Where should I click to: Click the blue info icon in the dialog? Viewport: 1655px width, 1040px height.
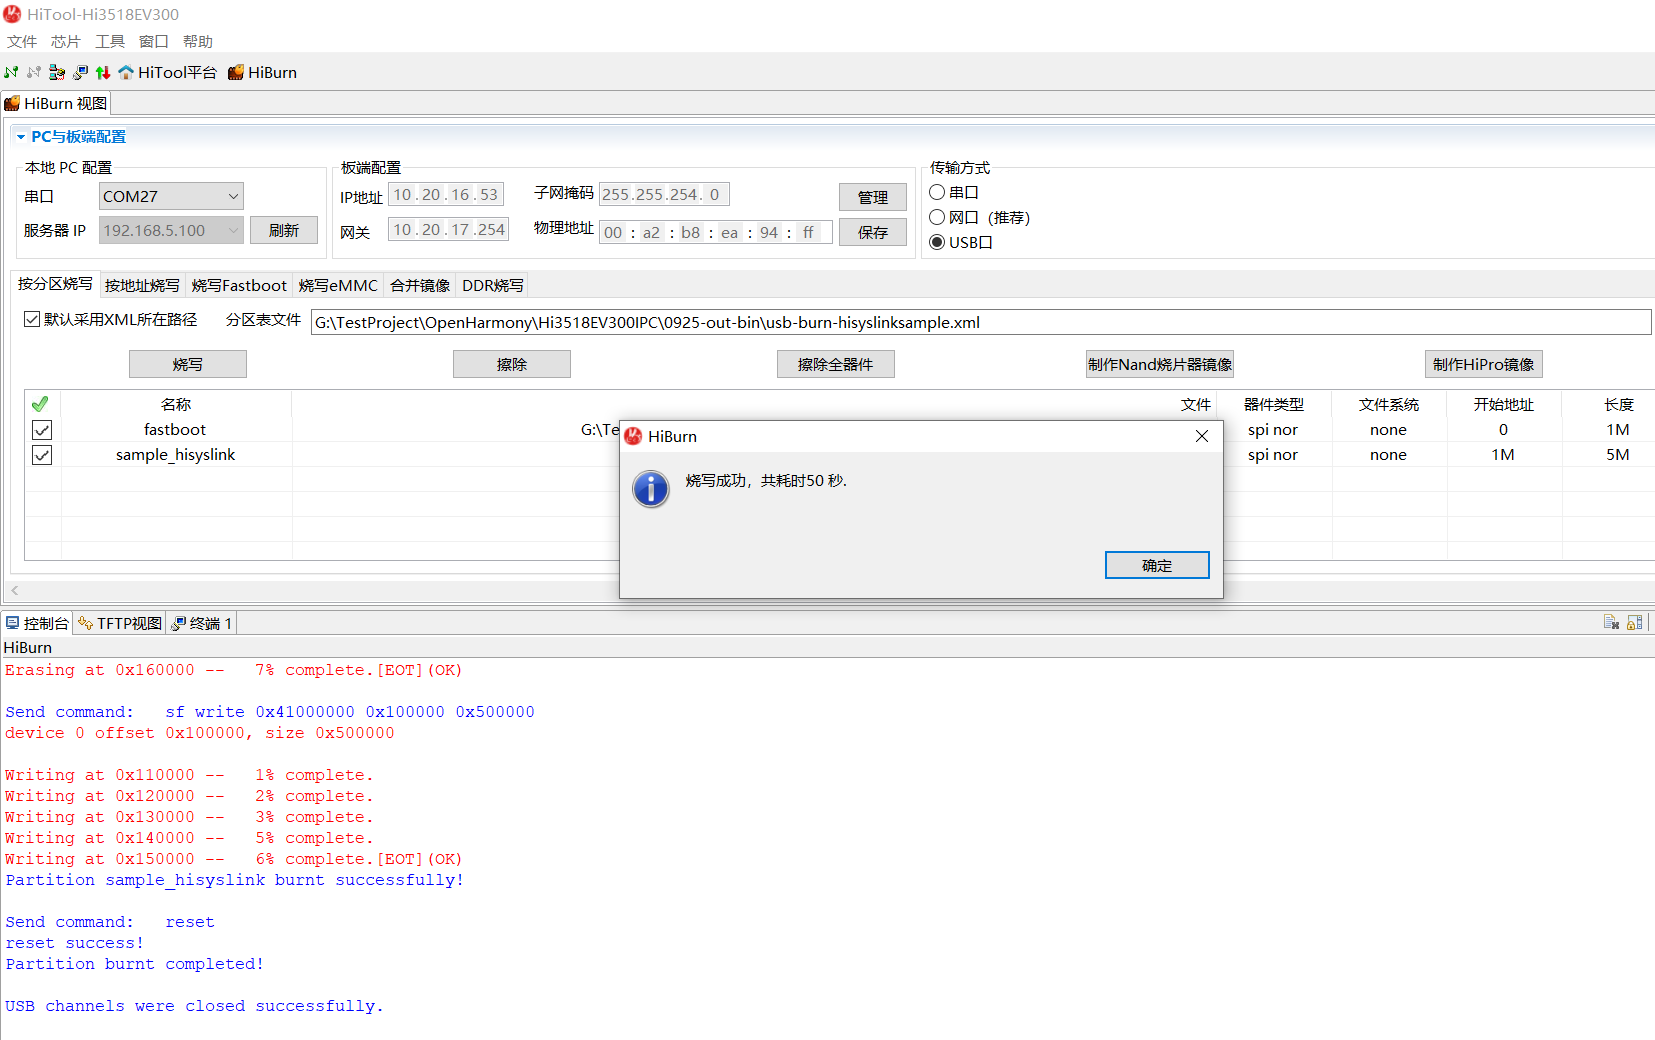651,489
